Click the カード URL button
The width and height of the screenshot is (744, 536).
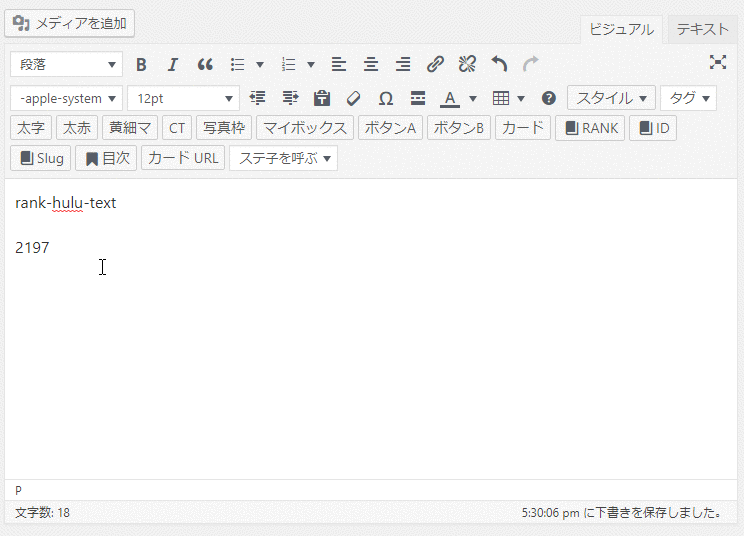183,158
